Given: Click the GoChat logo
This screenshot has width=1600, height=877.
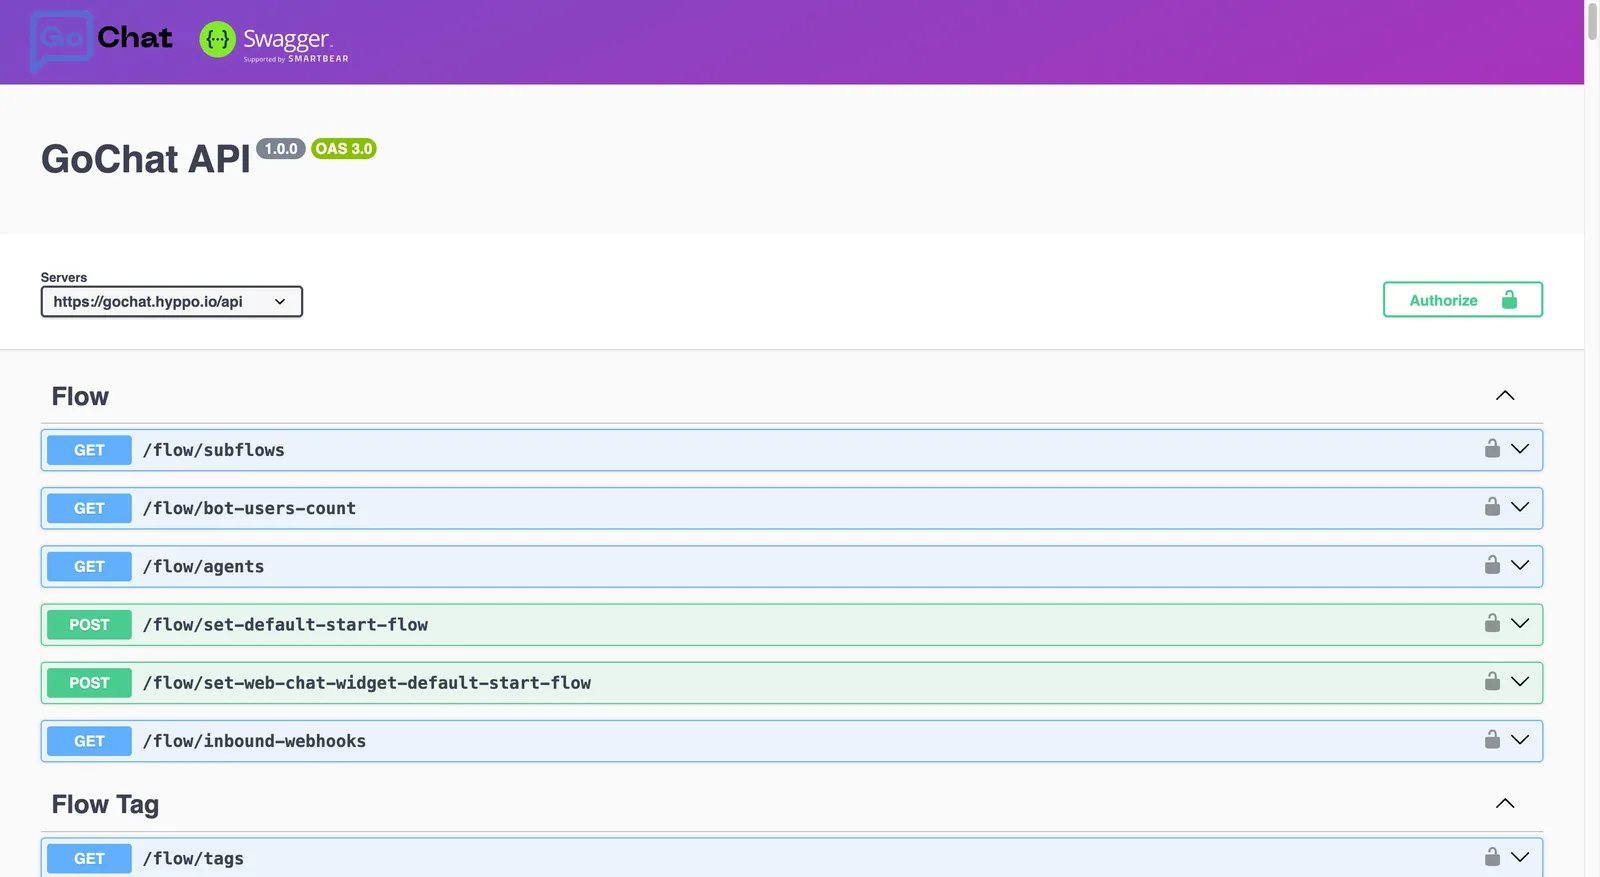Looking at the screenshot, I should (101, 41).
